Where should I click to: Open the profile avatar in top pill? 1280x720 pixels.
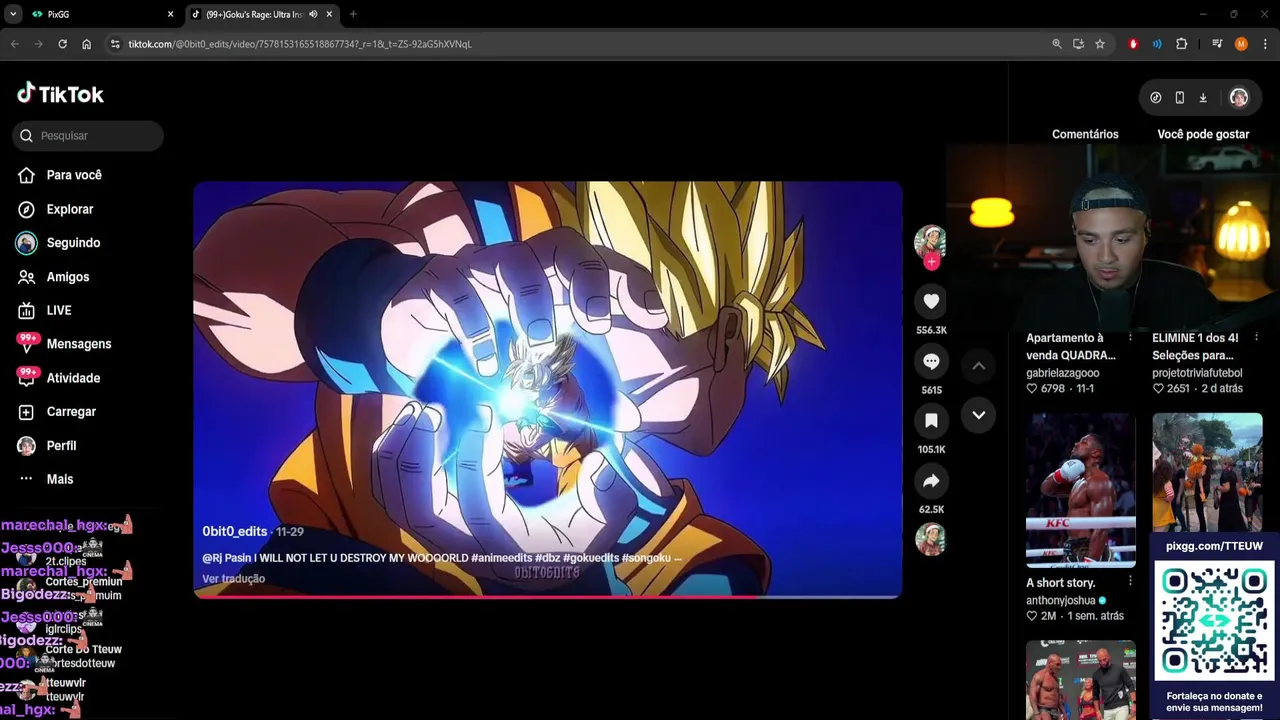(x=1239, y=98)
